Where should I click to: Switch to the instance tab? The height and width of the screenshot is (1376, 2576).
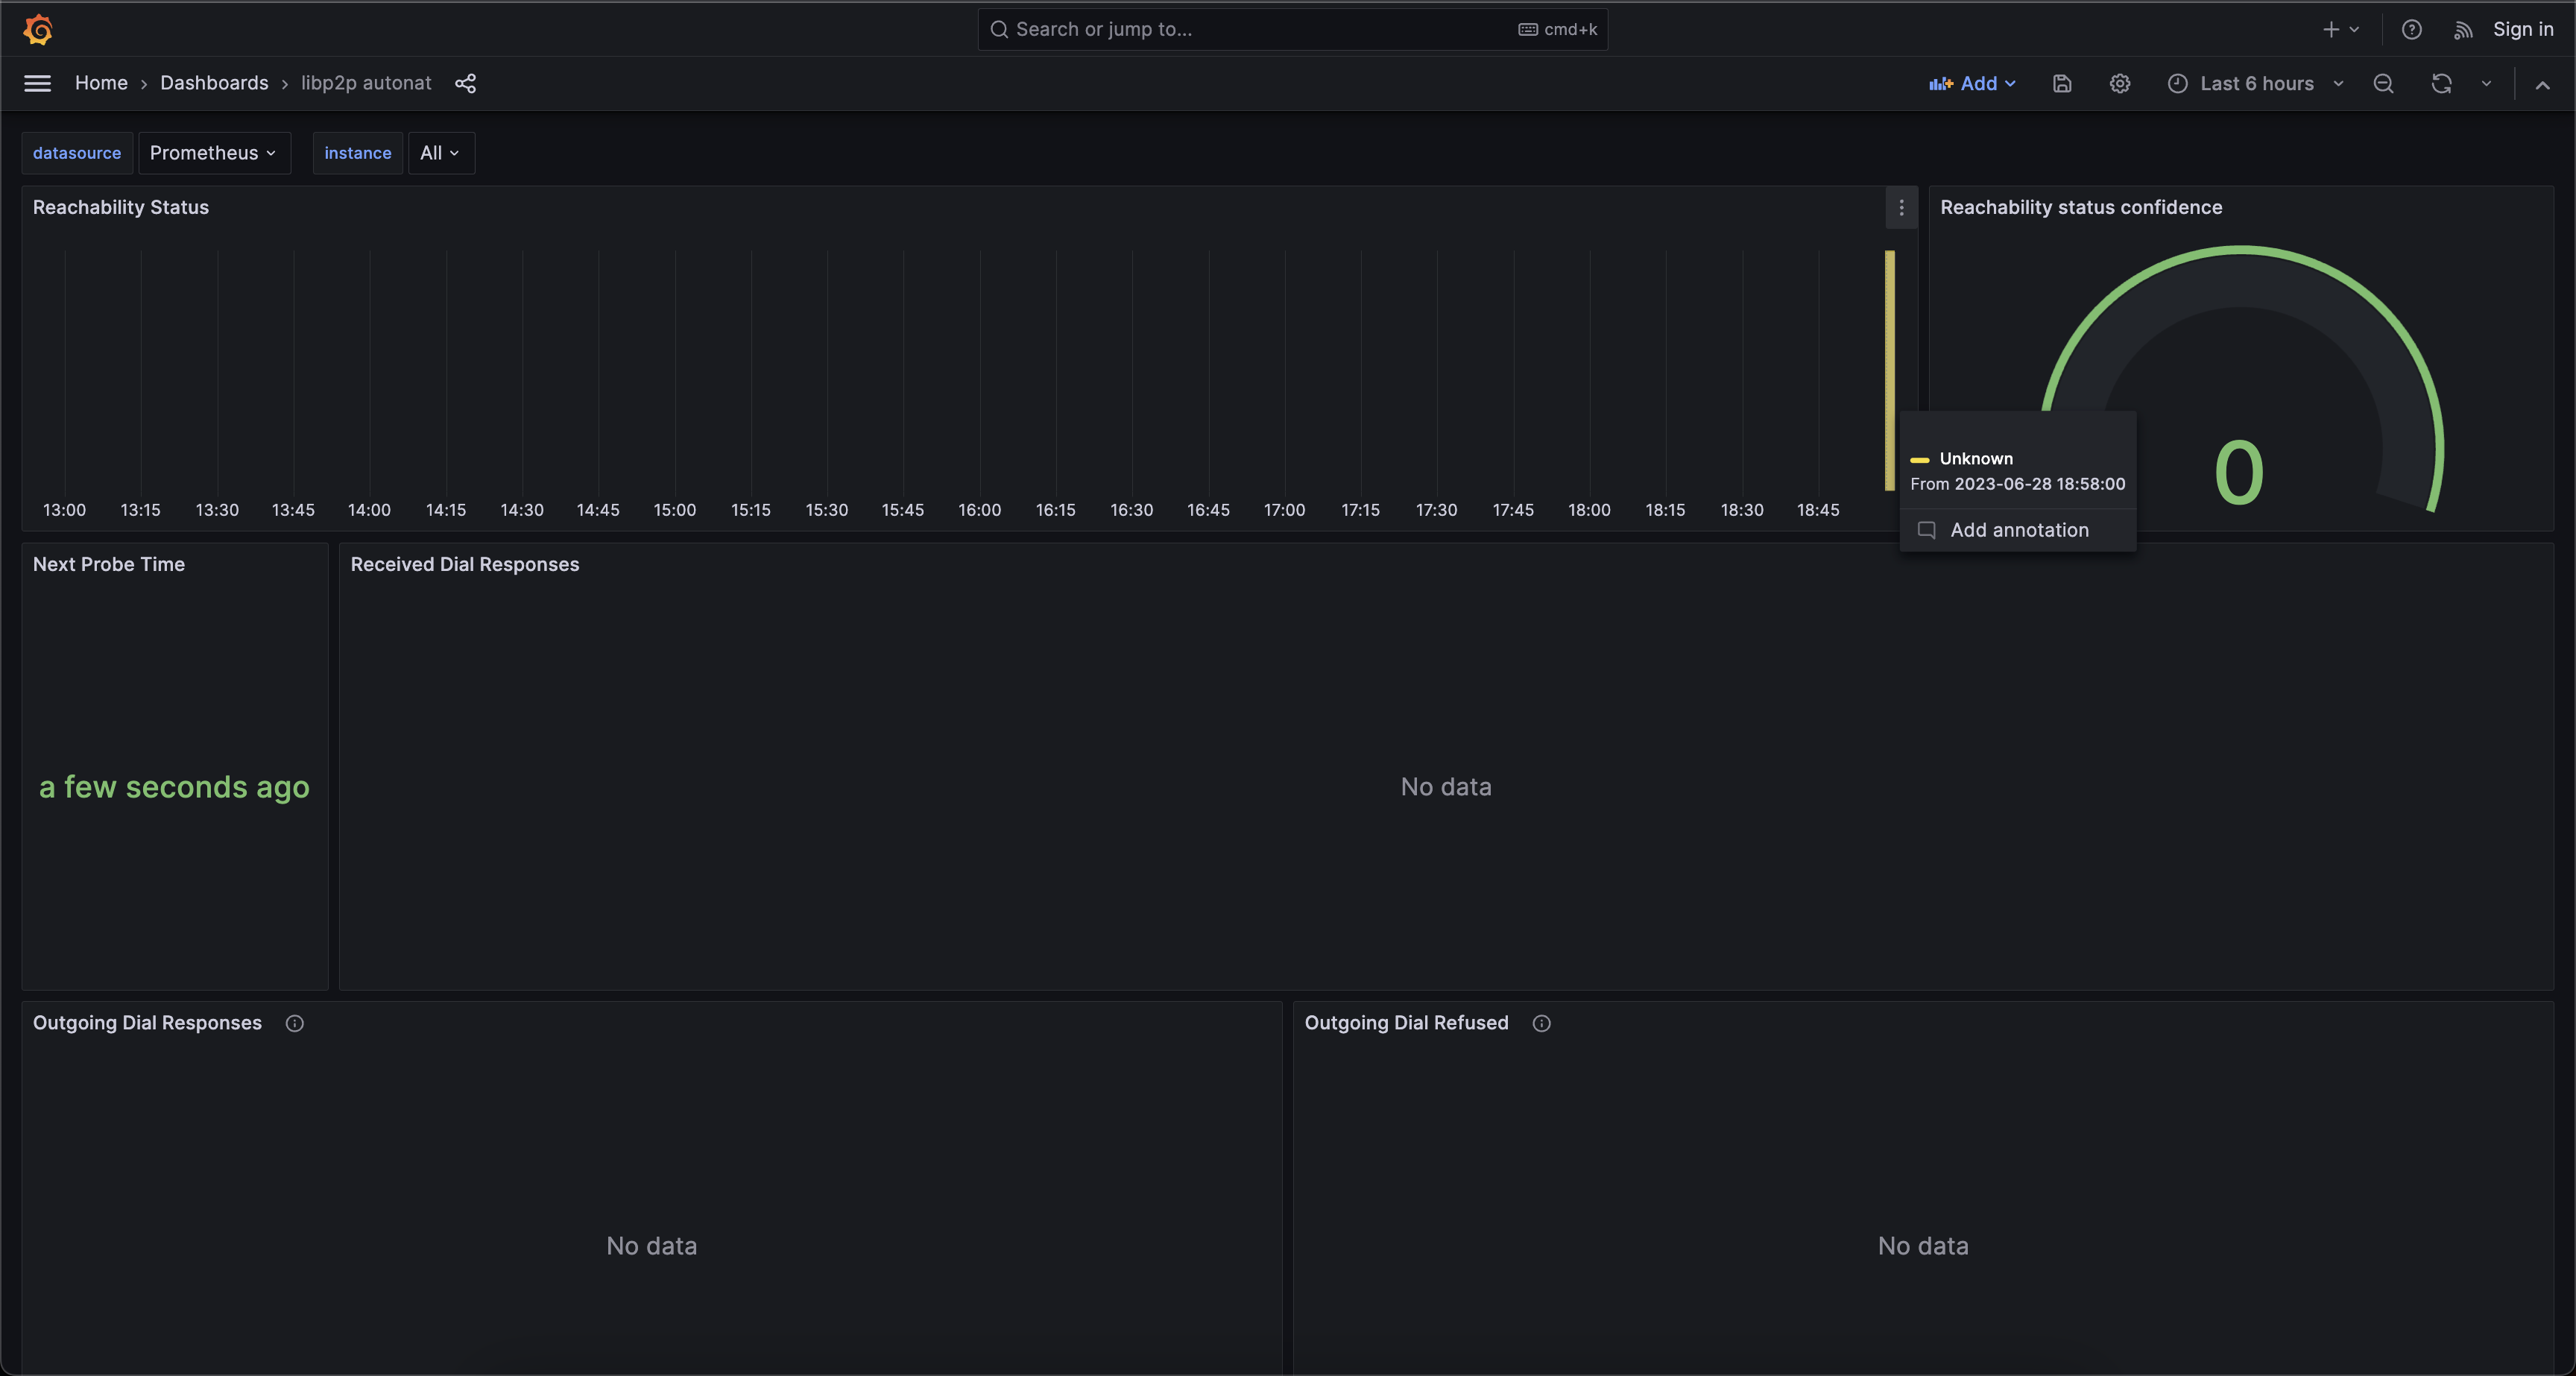(x=358, y=151)
